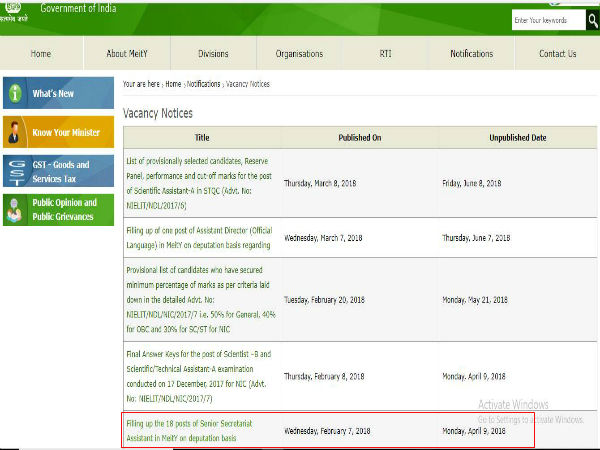
Task: Click the Government of India emblem logo
Action: [13, 11]
